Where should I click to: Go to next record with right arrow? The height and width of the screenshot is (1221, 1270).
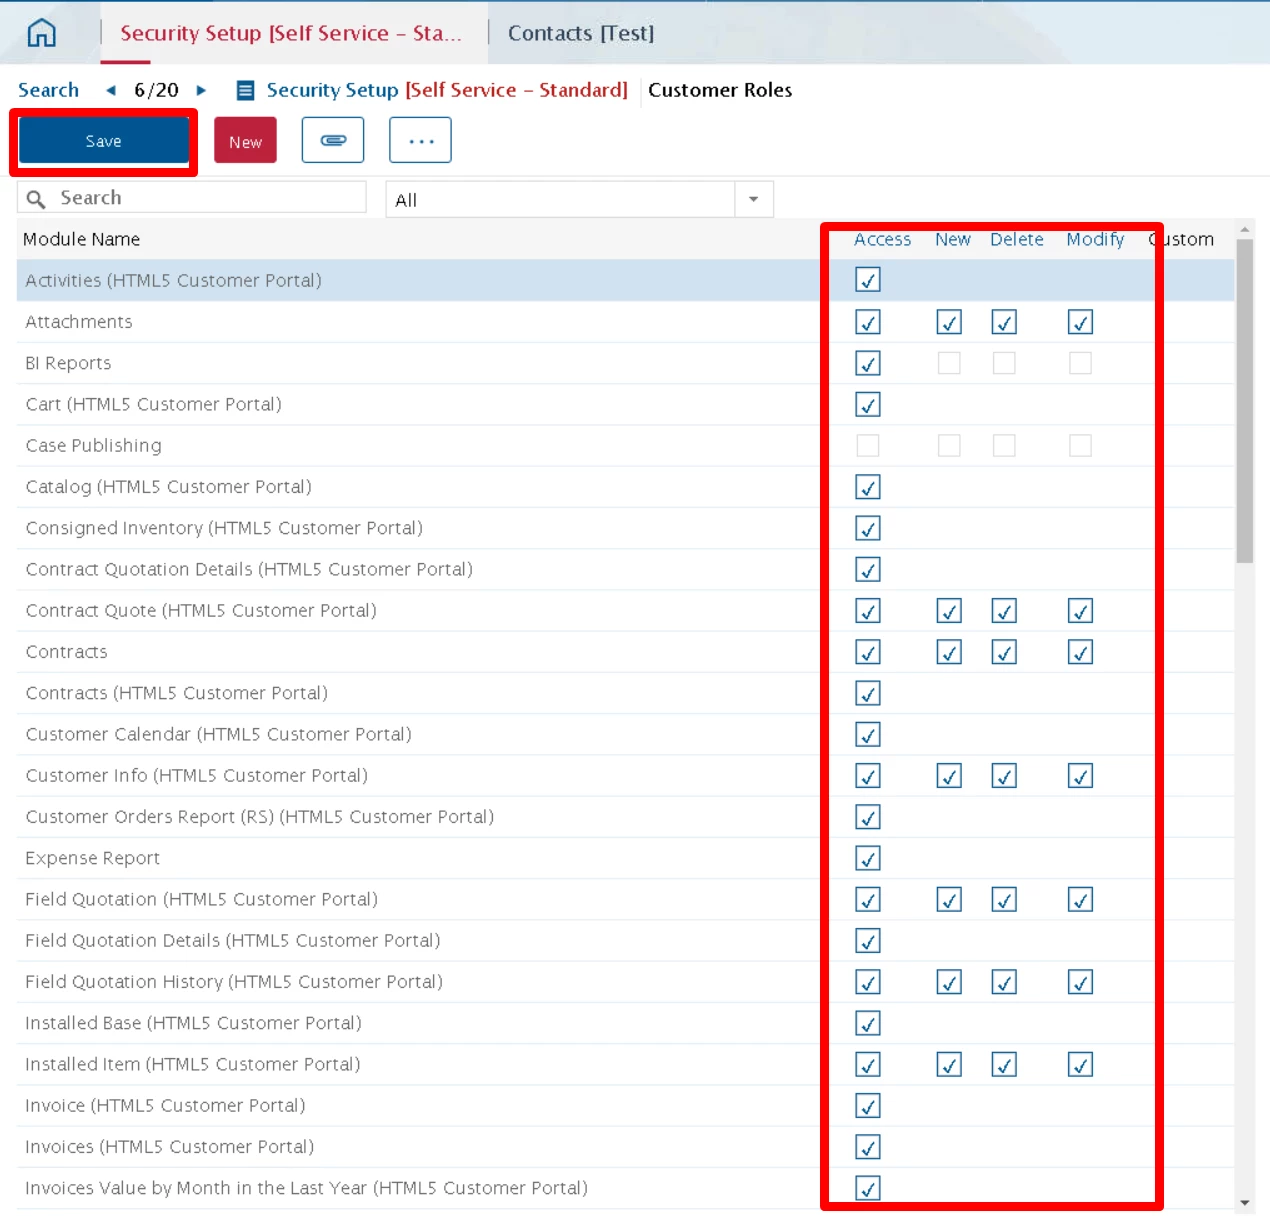(x=201, y=90)
